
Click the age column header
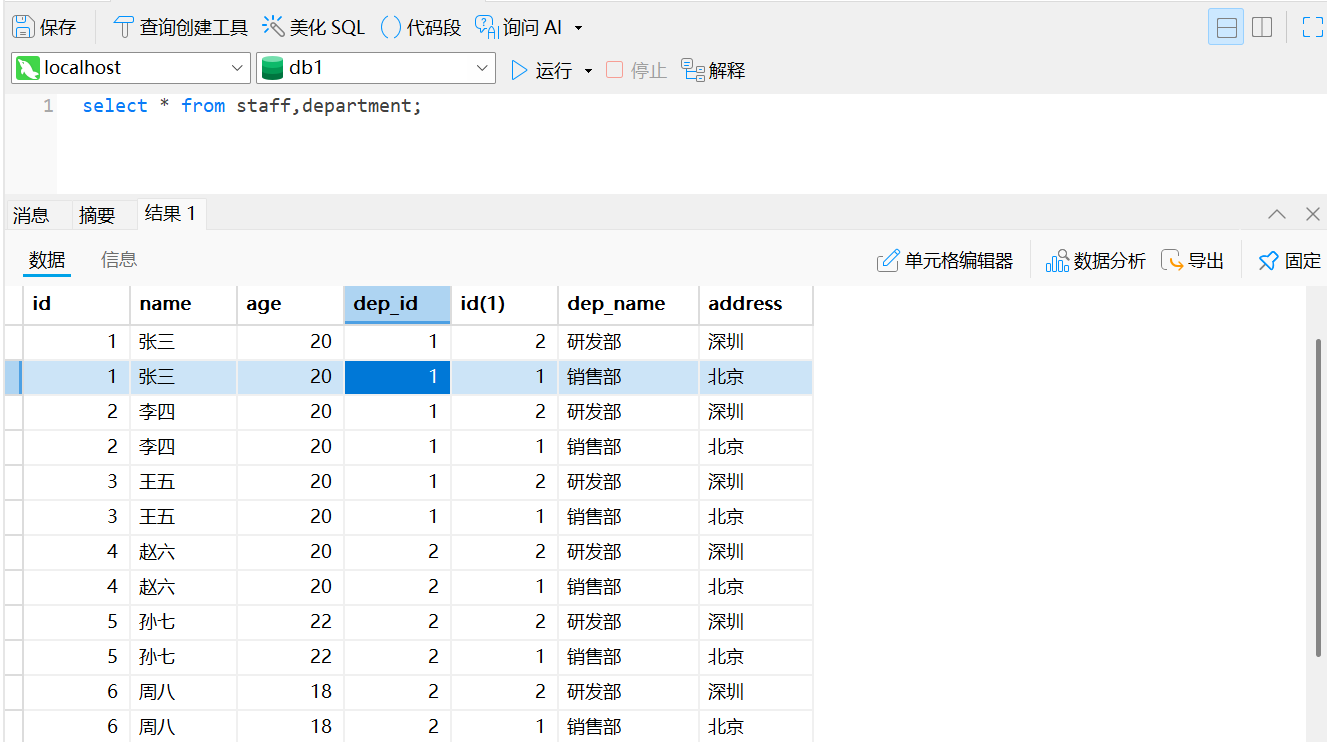pyautogui.click(x=290, y=304)
